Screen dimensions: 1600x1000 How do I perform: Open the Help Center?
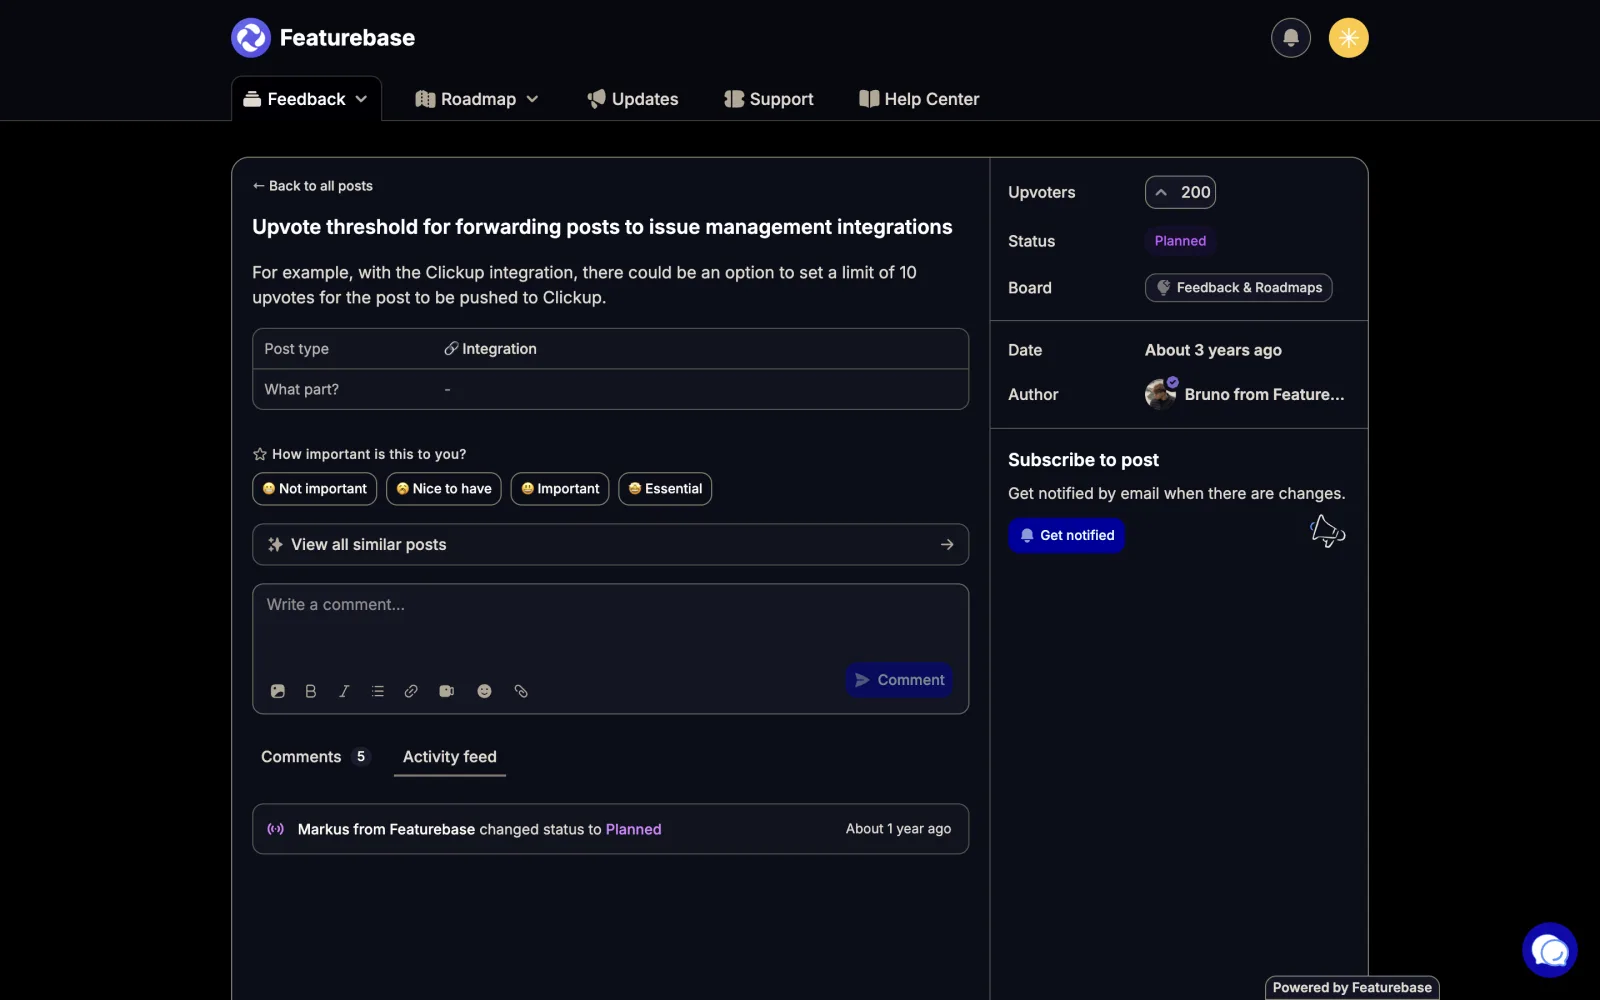[x=919, y=99]
